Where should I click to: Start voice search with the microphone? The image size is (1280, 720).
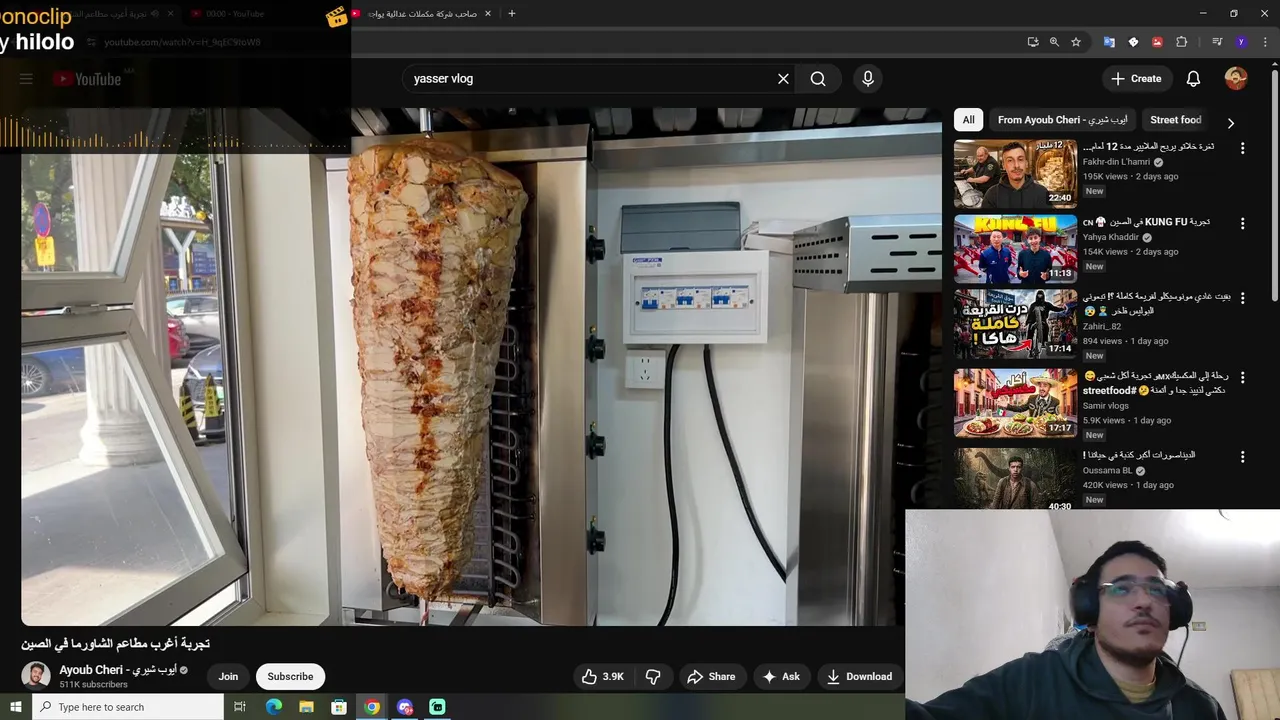(x=868, y=79)
